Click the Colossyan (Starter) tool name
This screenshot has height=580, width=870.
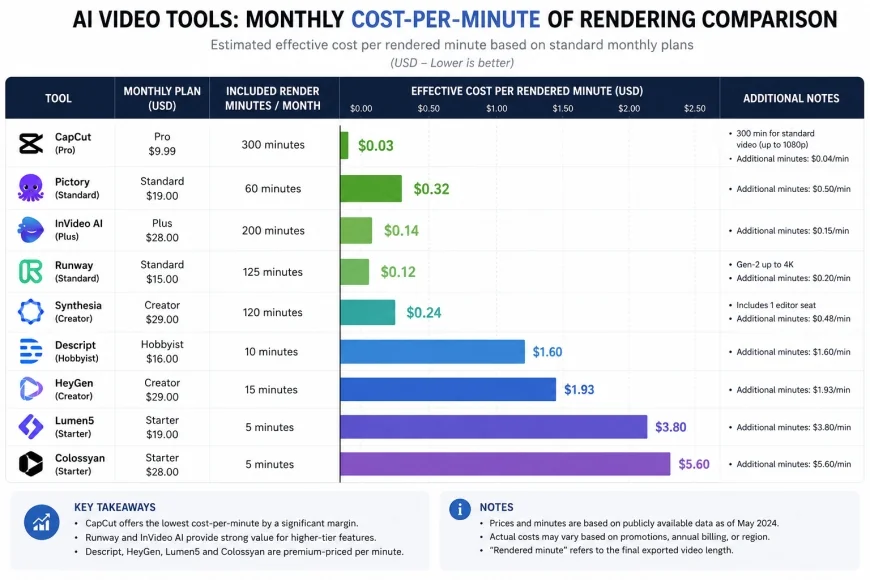(80, 464)
